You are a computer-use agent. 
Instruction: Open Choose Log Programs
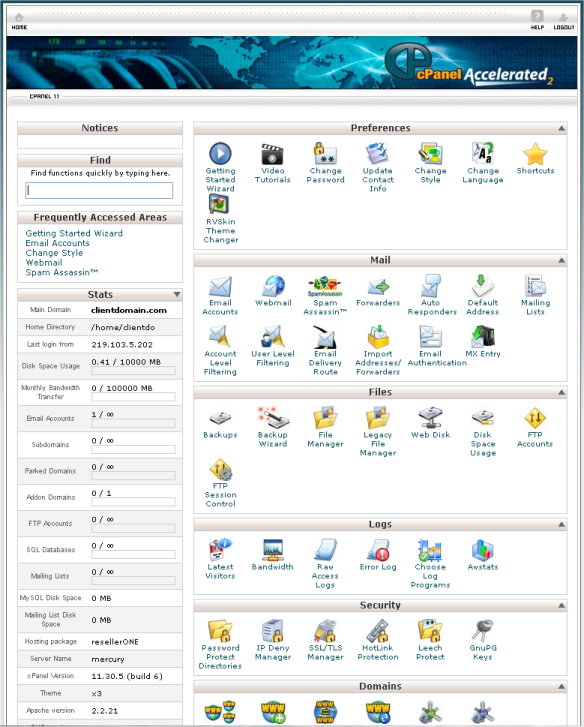tap(430, 550)
